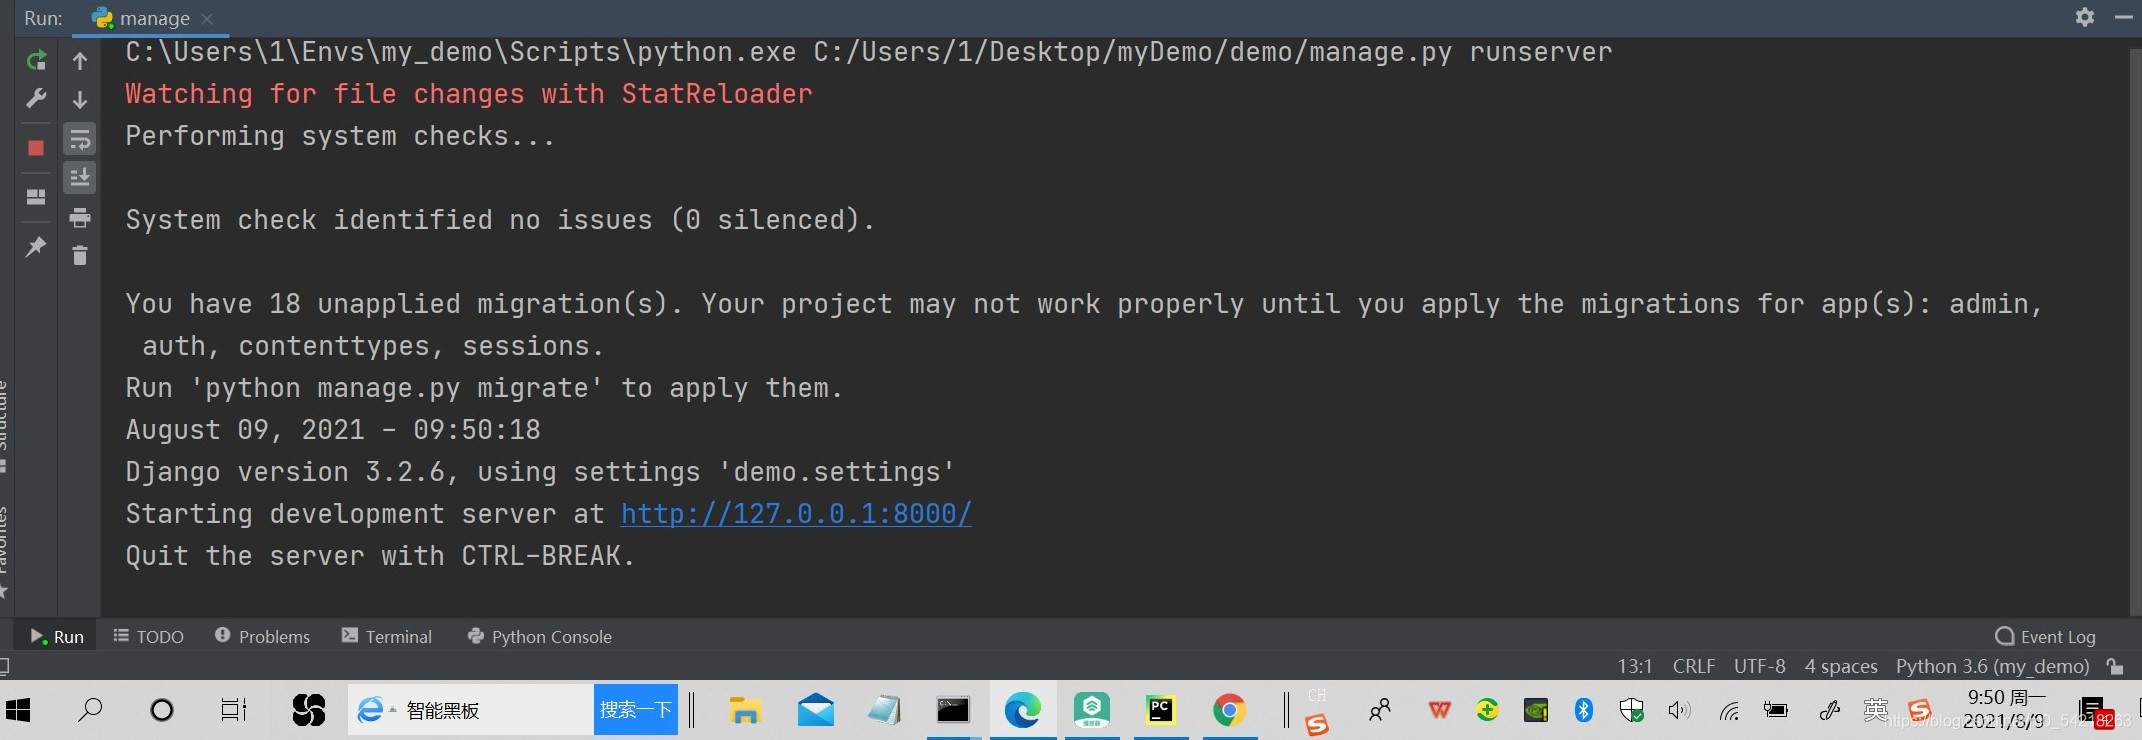Screen dimensions: 2142x740
Task: Open the http://127.0.0.1:8000/ server link
Action: click(x=796, y=514)
